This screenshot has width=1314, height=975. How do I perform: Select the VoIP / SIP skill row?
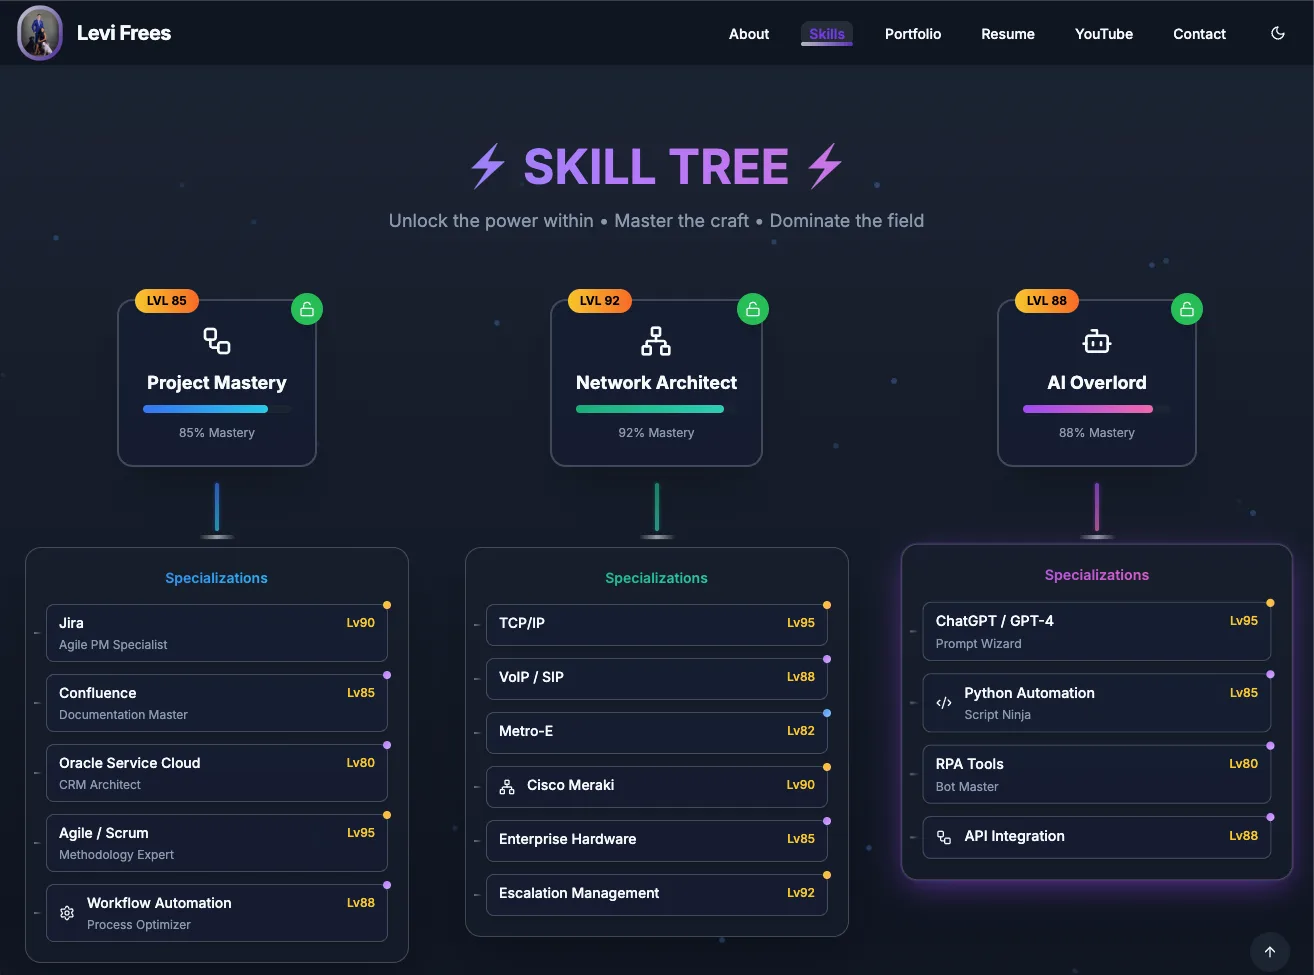pos(657,678)
